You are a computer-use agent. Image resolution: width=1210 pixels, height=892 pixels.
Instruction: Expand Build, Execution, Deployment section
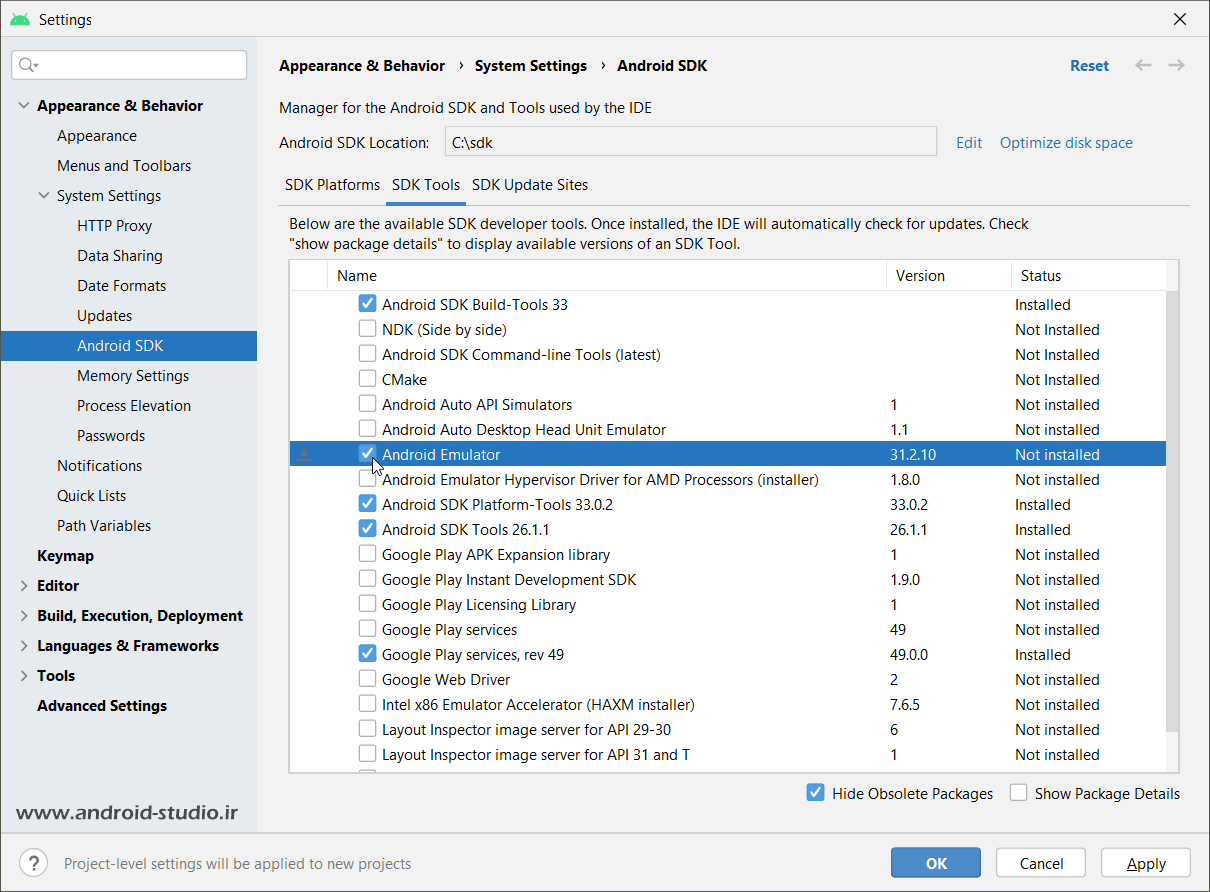(x=24, y=616)
